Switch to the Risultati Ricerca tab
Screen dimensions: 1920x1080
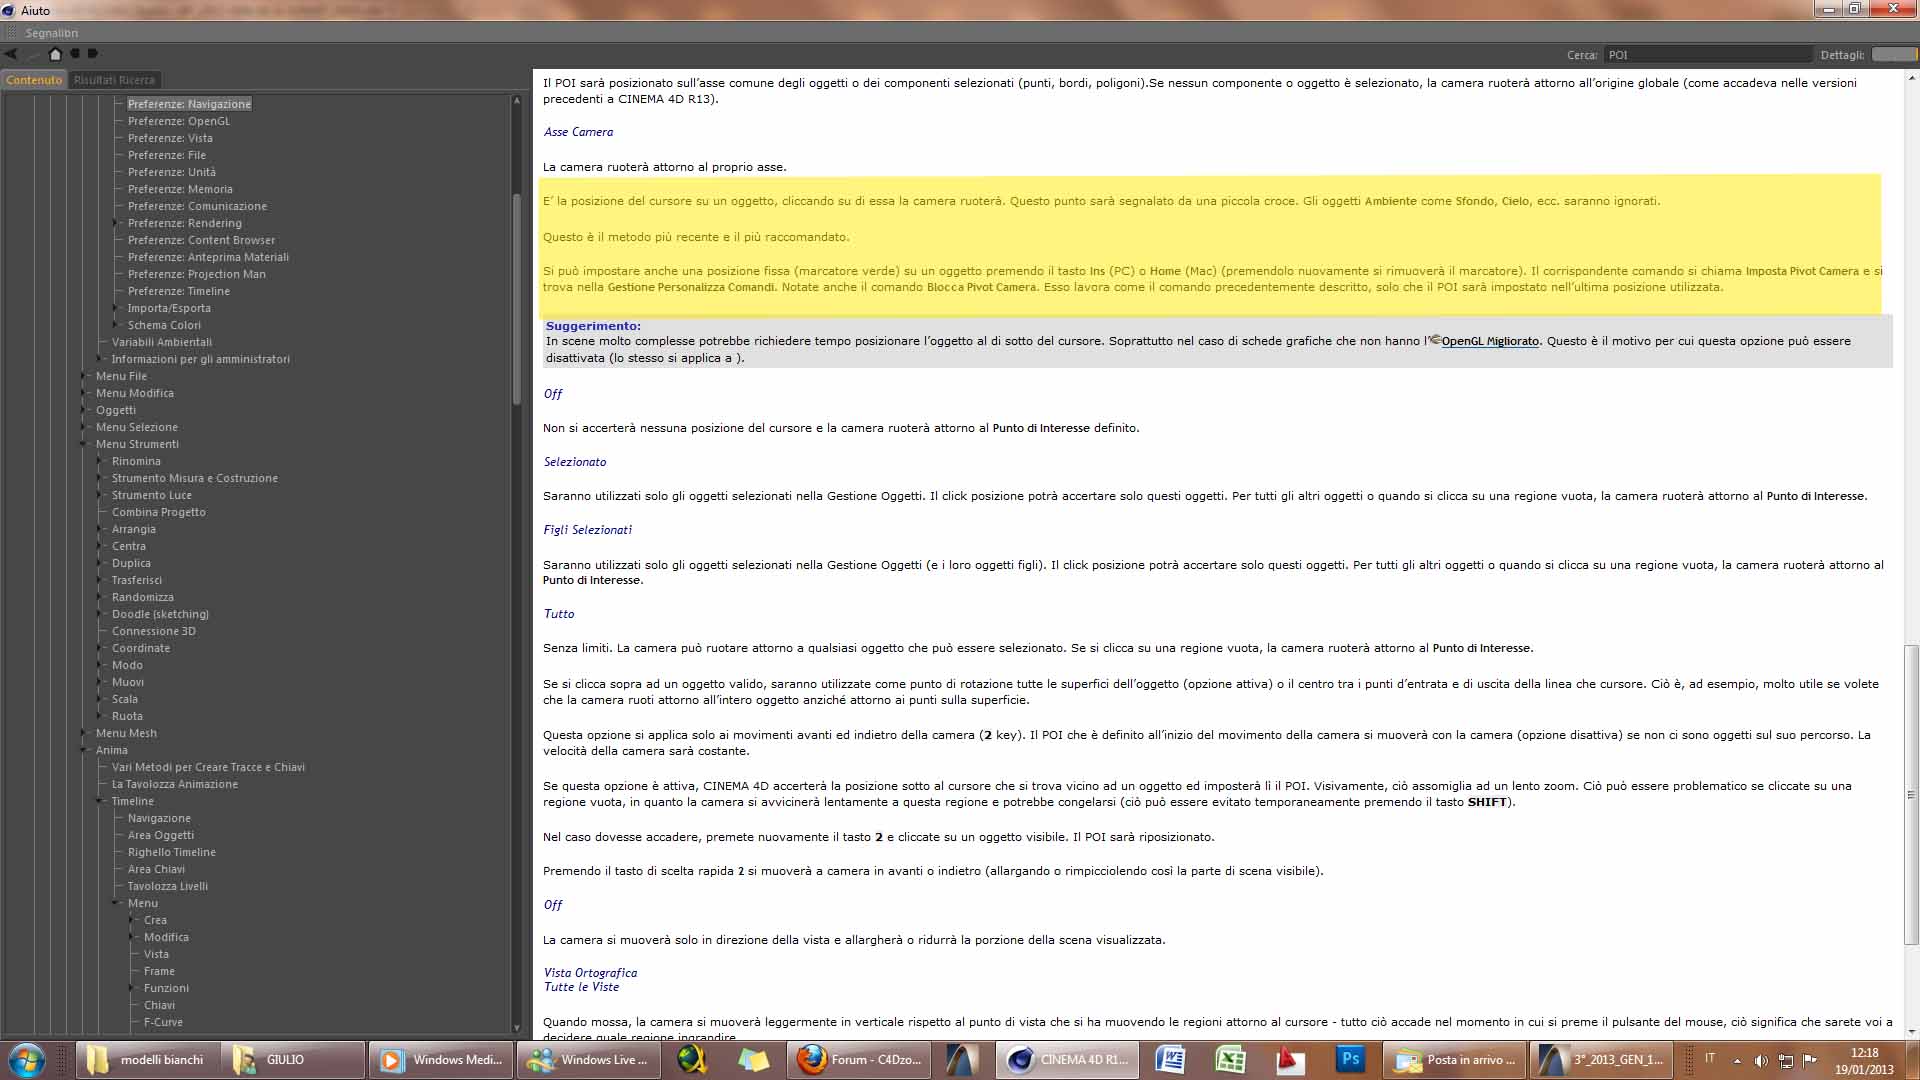[114, 80]
